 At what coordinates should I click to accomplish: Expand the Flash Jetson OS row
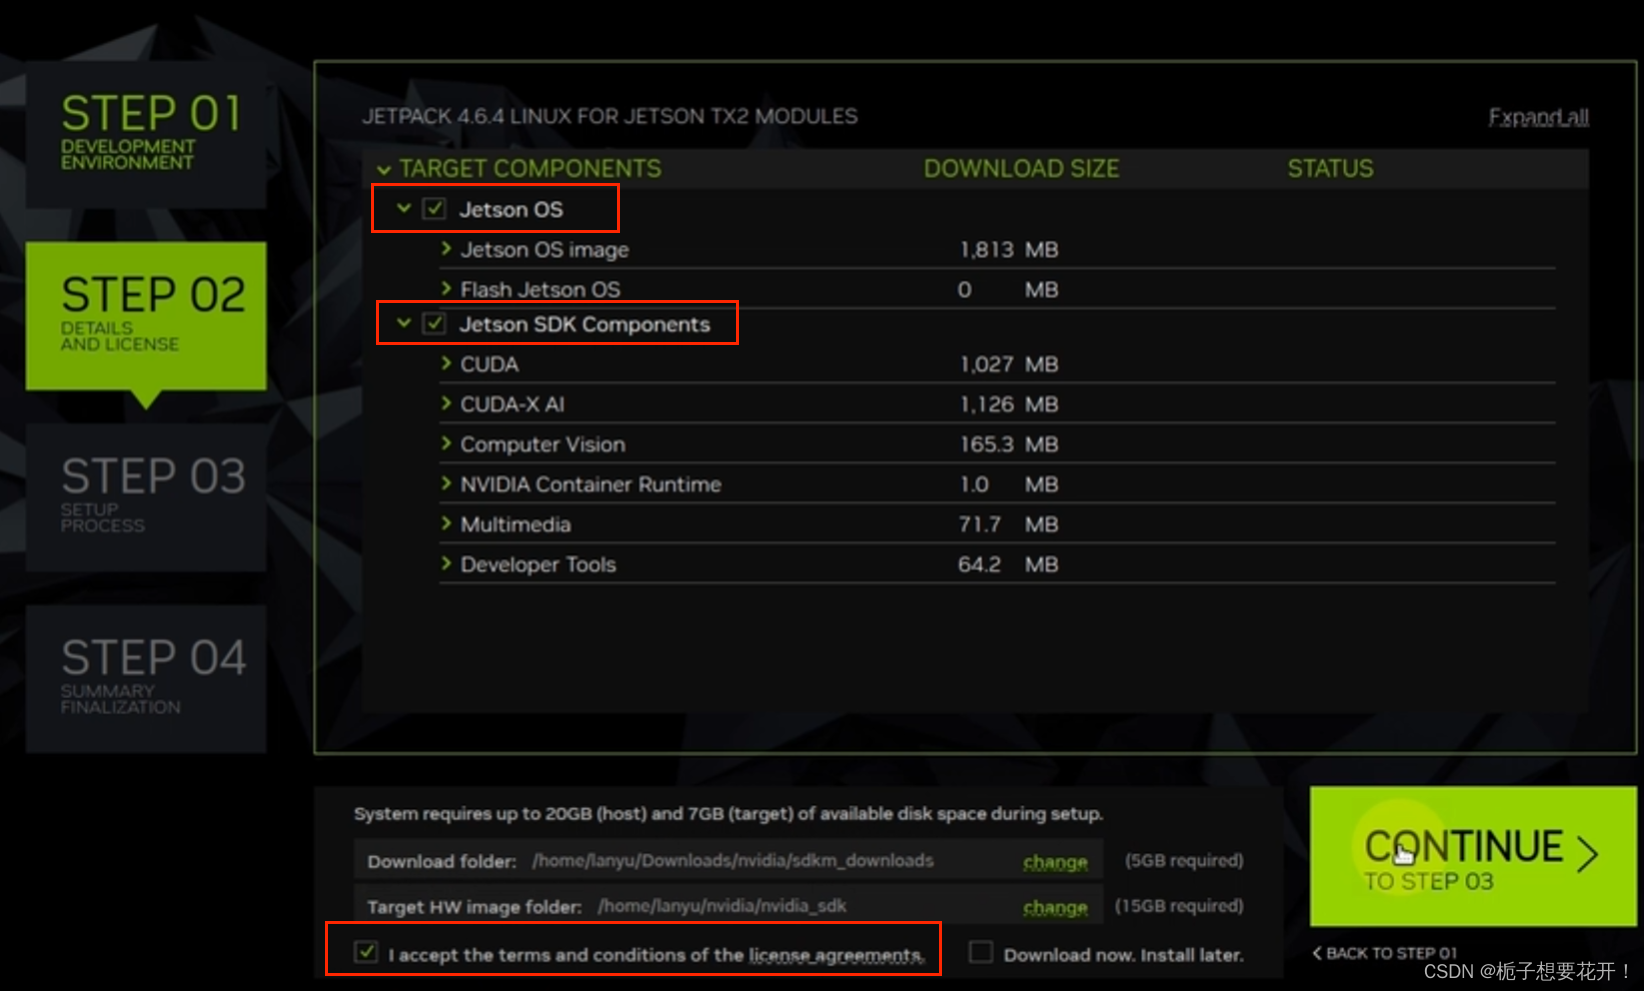[x=446, y=288]
